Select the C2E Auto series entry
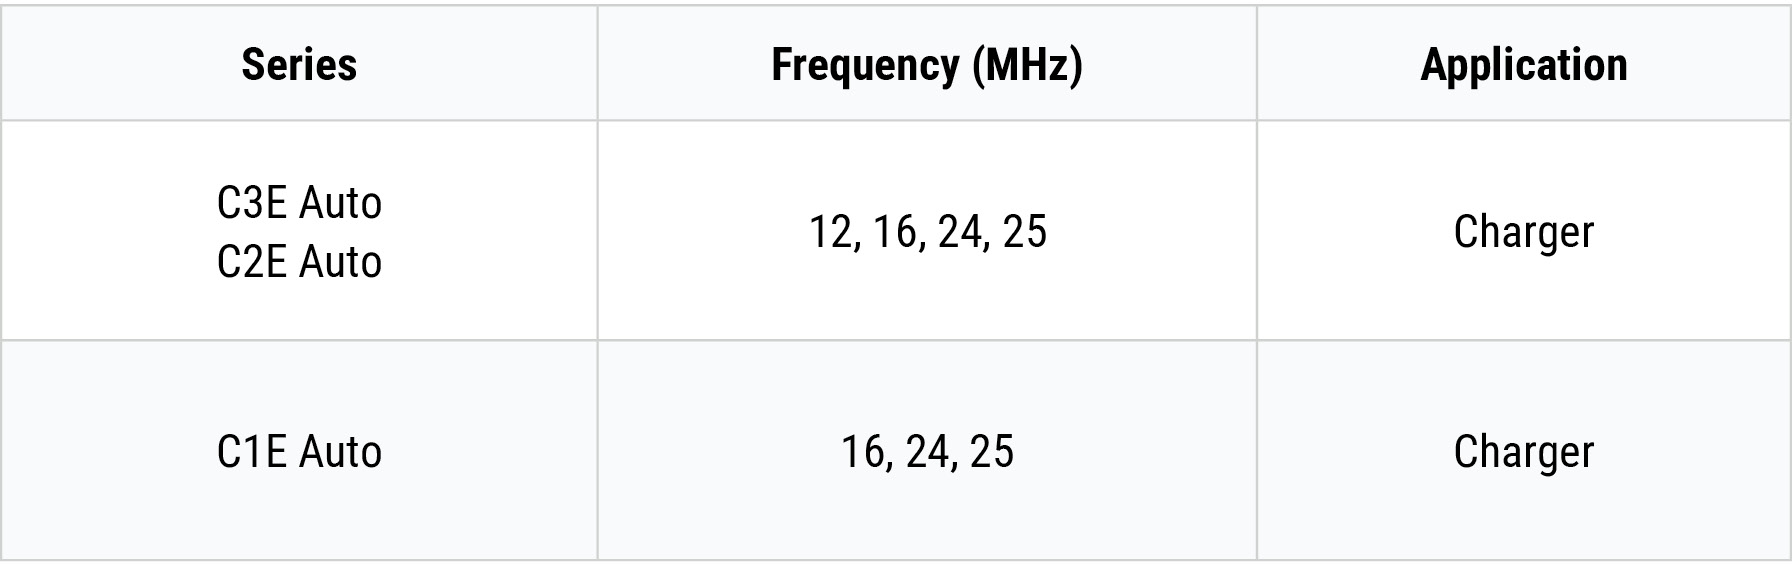The height and width of the screenshot is (579, 1792). (x=299, y=262)
